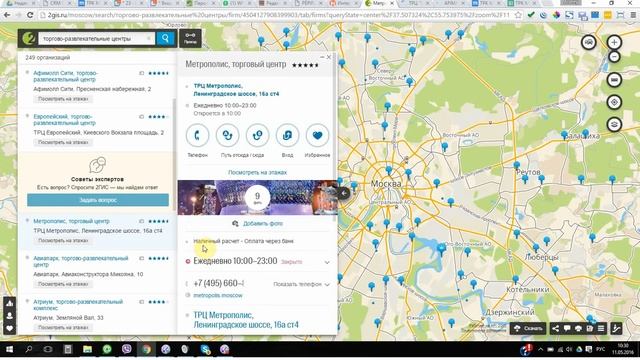Open favorites heart in left sidebar
Image resolution: width=640 pixels, height=360 pixels.
pyautogui.click(x=9, y=329)
